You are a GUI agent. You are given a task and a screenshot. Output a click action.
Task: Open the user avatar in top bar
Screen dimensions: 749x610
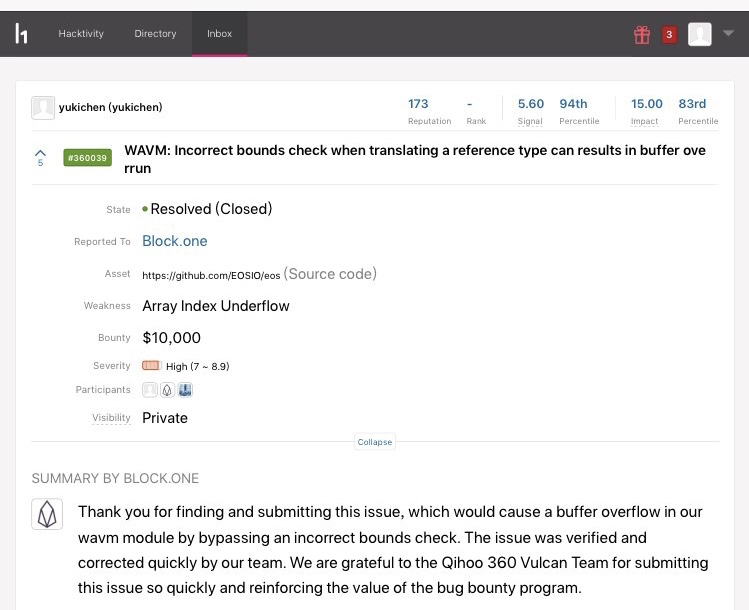pyautogui.click(x=700, y=34)
